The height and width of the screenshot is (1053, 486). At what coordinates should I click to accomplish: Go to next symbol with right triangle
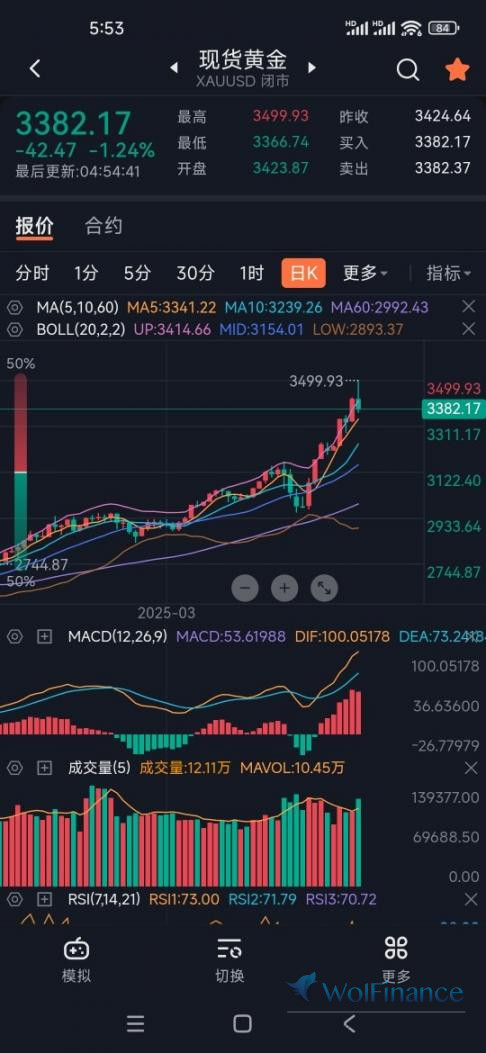[x=311, y=68]
